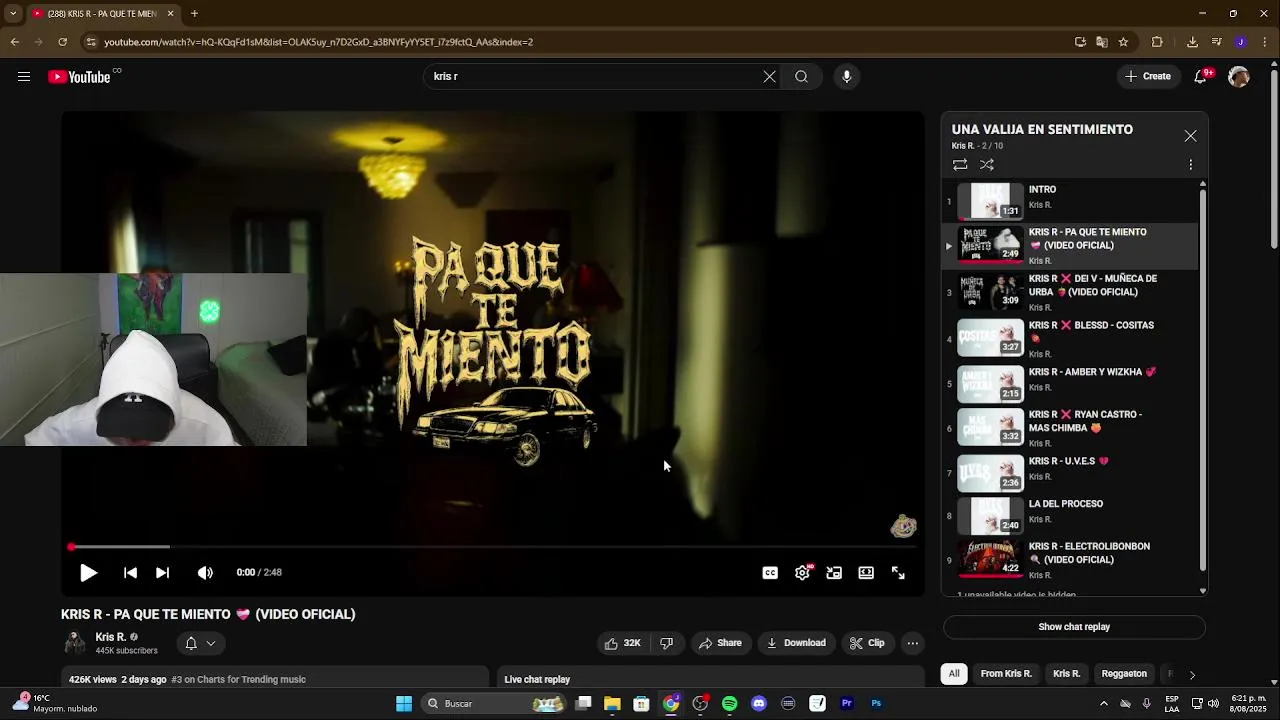Open subscription notification bell dropdown

coord(199,643)
